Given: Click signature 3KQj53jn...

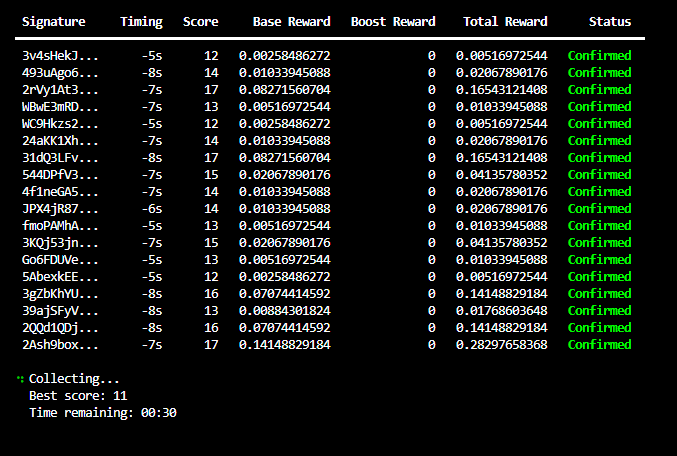Looking at the screenshot, I should pos(60,243).
